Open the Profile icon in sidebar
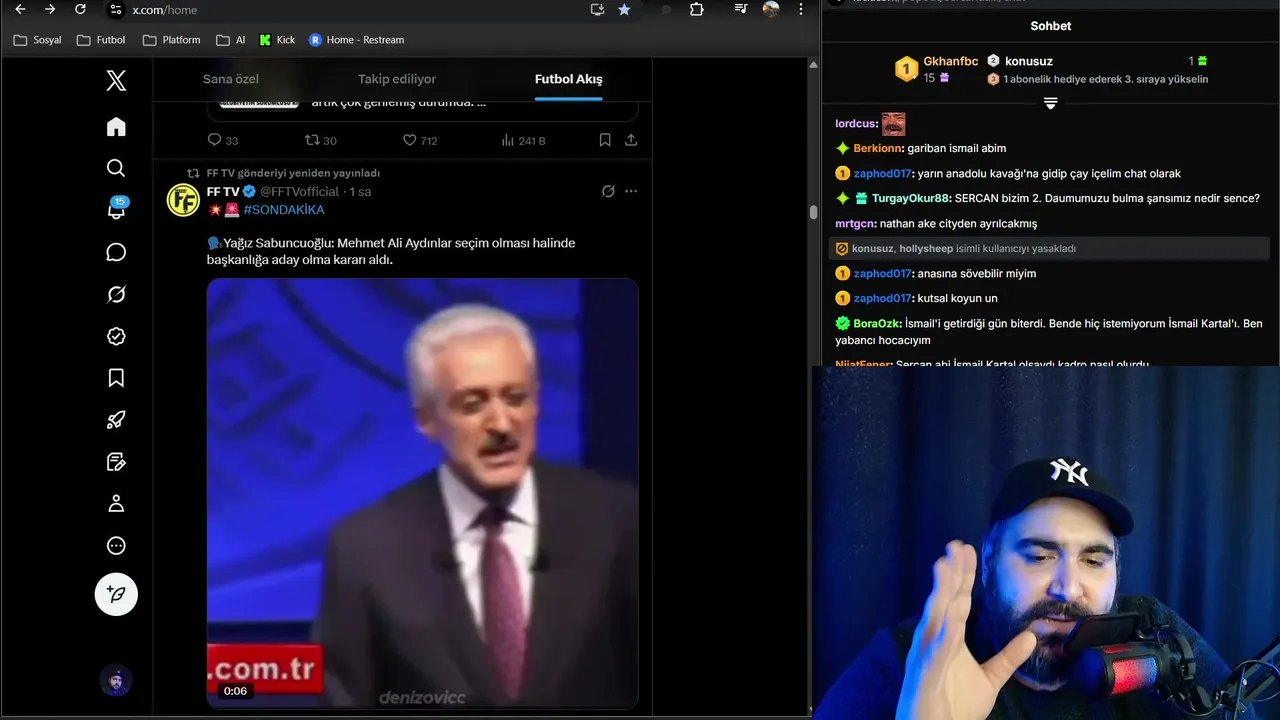This screenshot has width=1280, height=720. (x=116, y=504)
